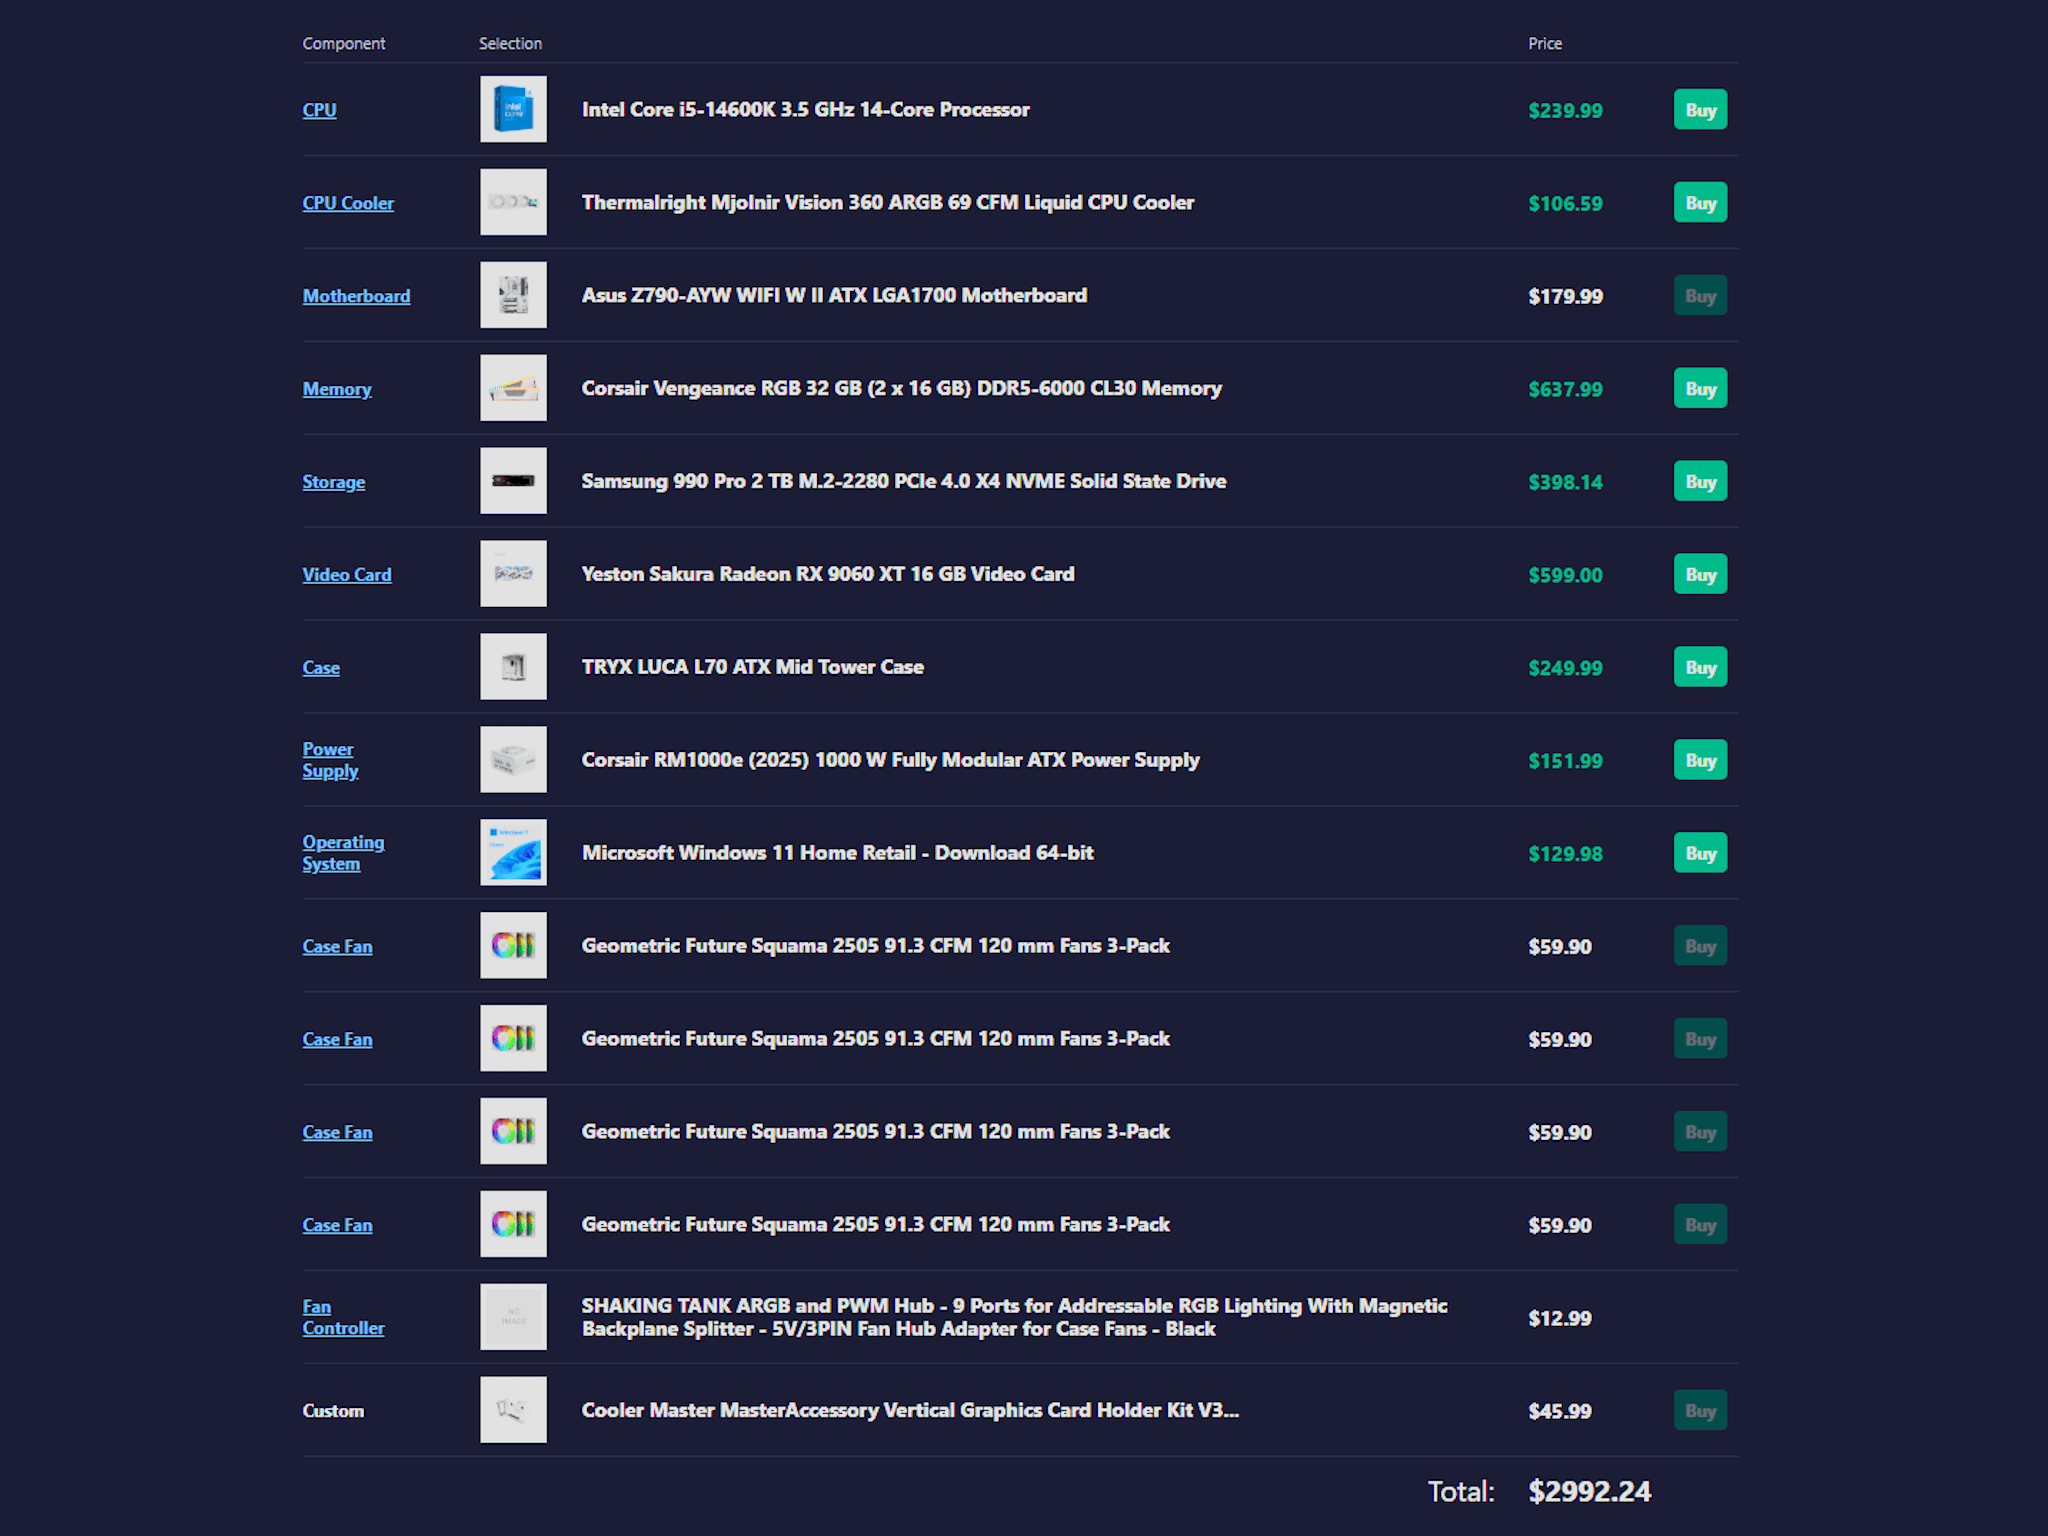This screenshot has height=1536, width=2048.
Task: Click Buy for the Cooler Master GPU holder
Action: click(x=1700, y=1411)
